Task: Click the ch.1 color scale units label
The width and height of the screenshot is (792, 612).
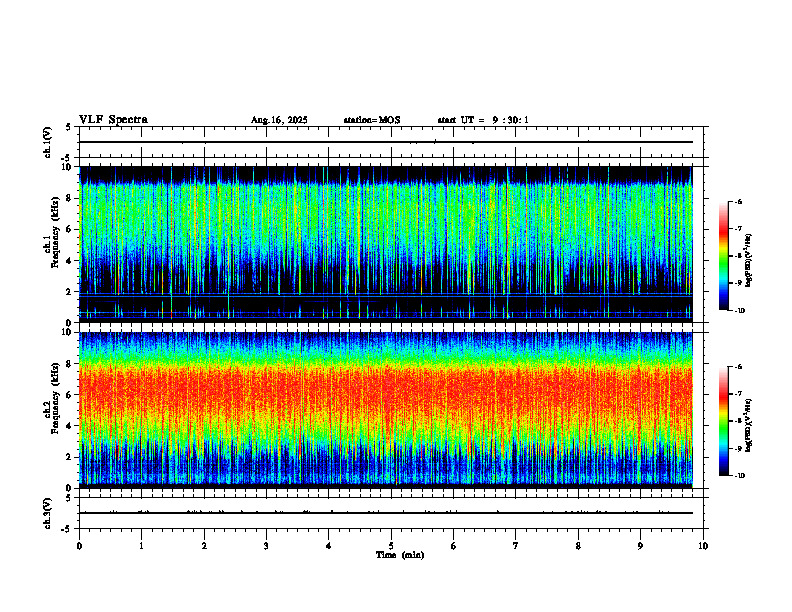Action: 749,261
